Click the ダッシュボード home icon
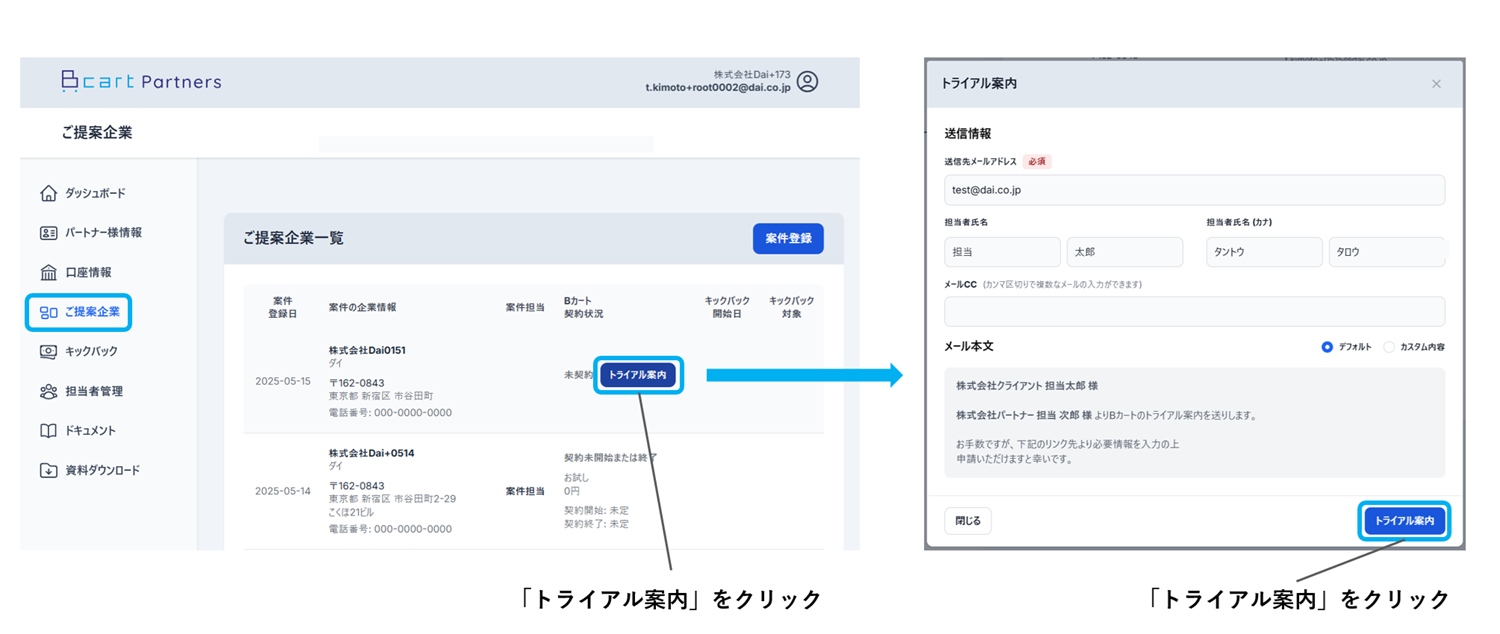 (x=48, y=193)
